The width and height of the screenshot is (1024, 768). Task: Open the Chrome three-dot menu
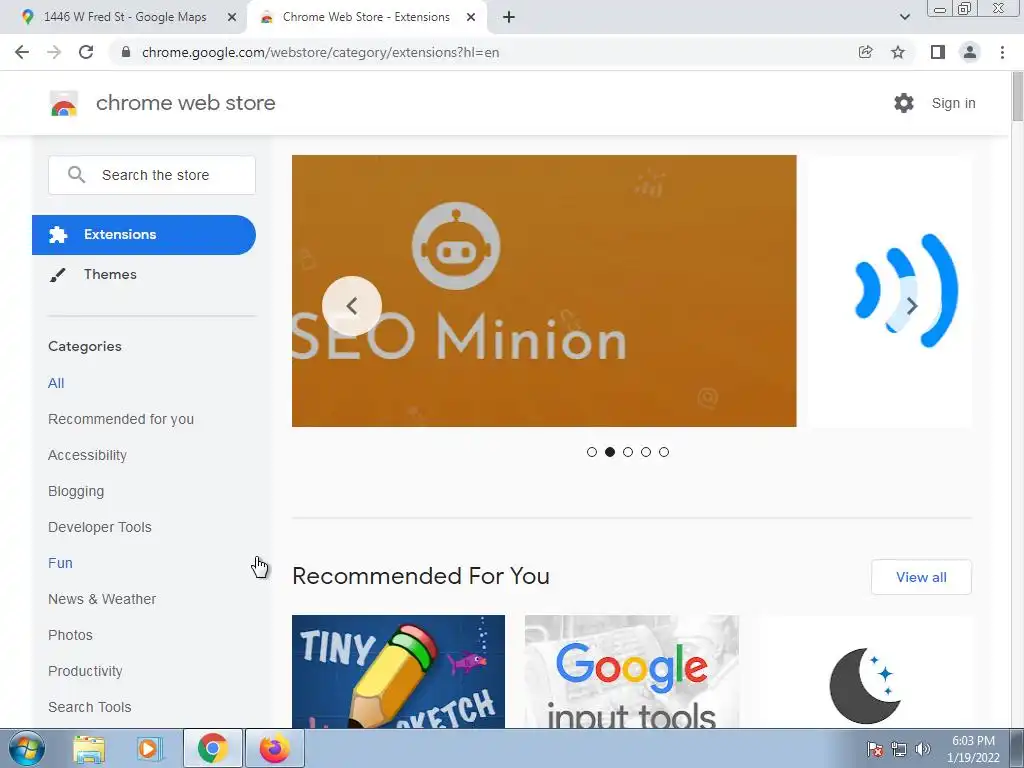(1002, 52)
